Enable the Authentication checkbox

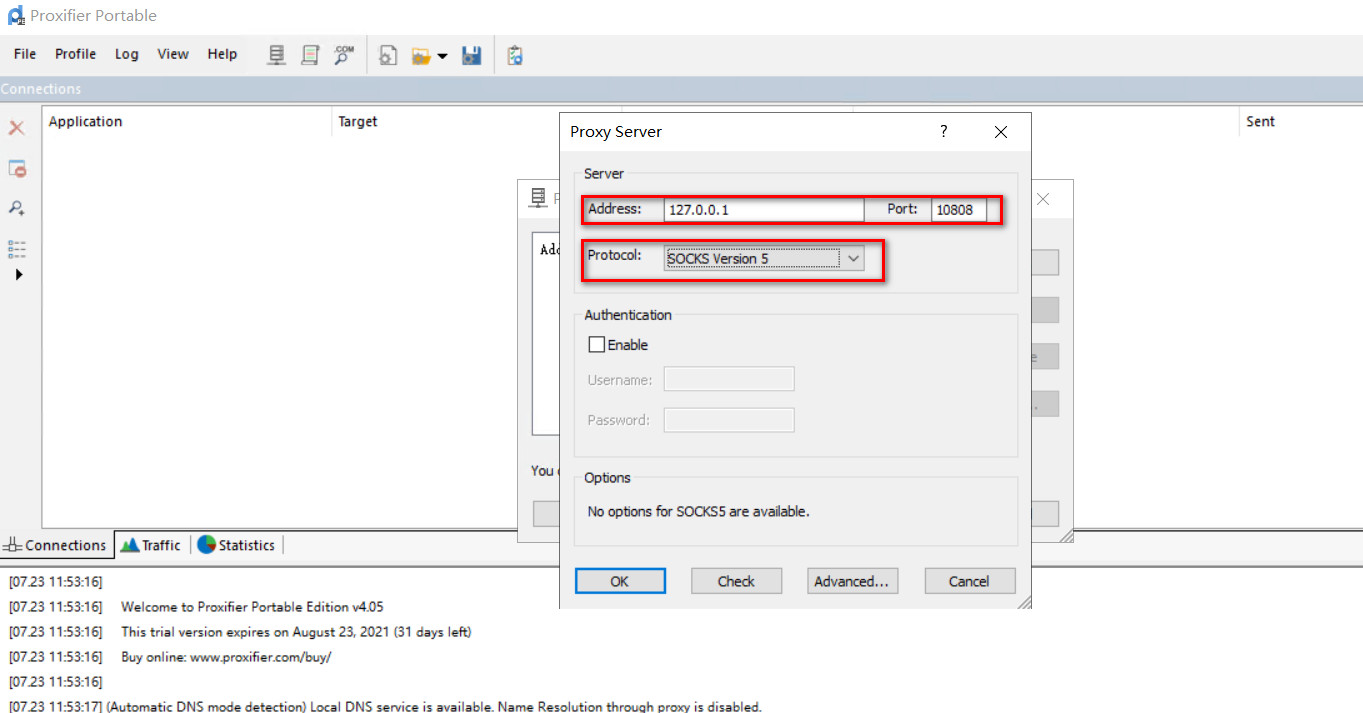click(597, 345)
